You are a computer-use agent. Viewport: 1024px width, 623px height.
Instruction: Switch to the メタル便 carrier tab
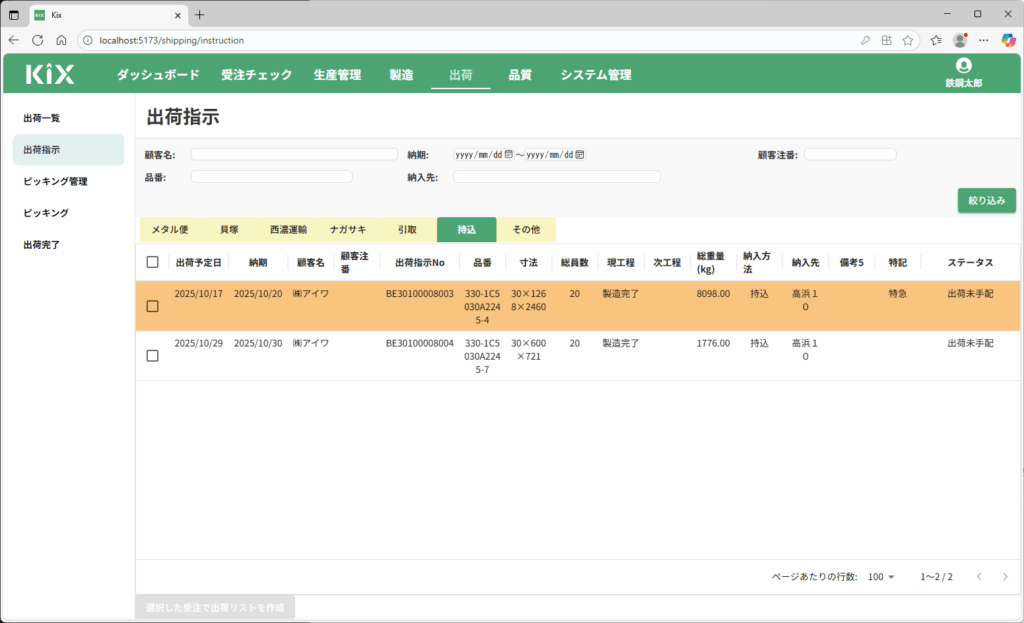coord(169,230)
